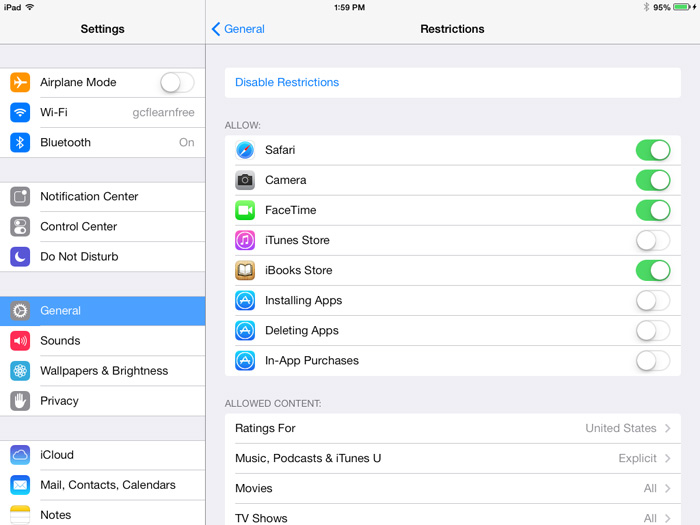Screen dimensions: 700x525
Task: Tap the Bluetooth icon in sidebar
Action: (x=20, y=142)
